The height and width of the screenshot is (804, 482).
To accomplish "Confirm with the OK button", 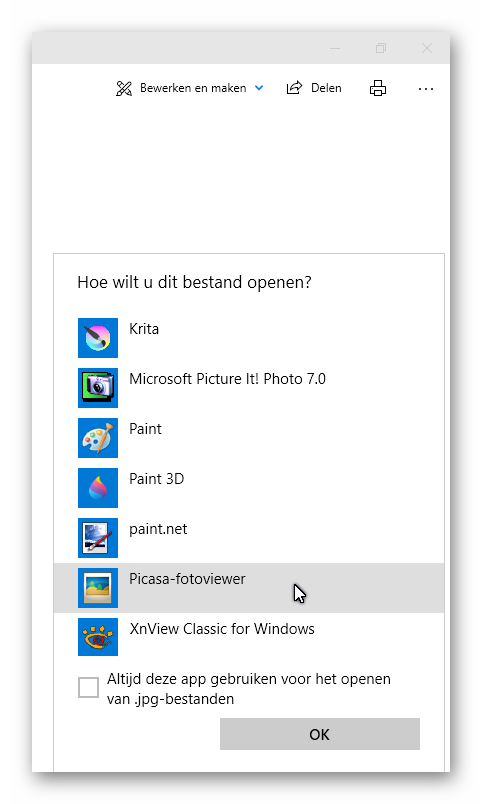I will pos(320,734).
